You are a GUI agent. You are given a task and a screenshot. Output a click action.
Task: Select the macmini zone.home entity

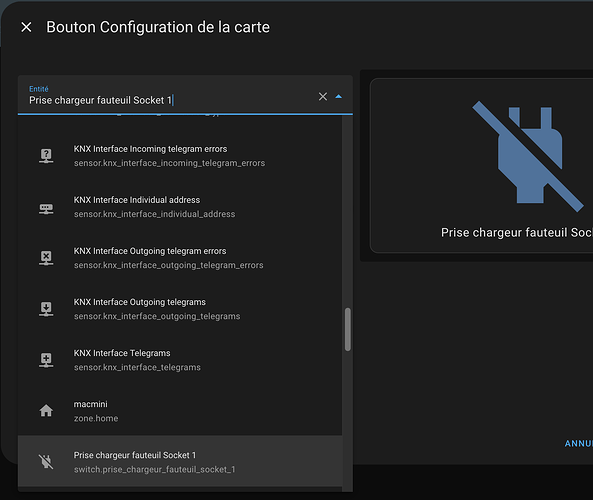180,411
